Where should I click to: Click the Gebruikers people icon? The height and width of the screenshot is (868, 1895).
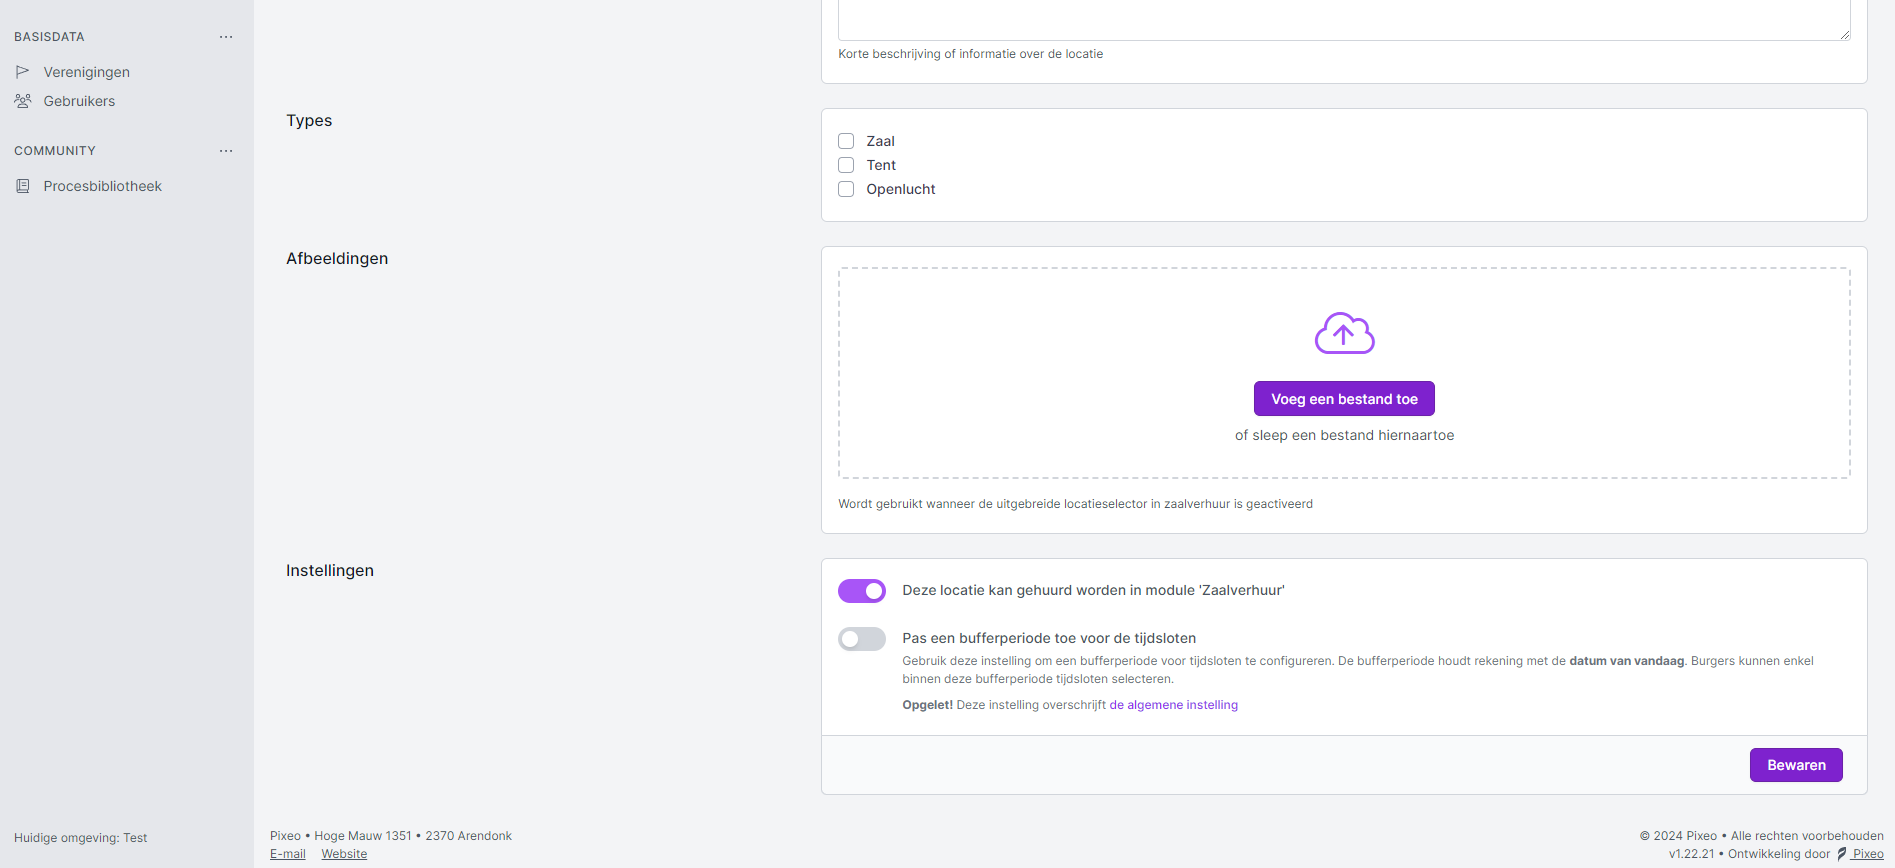(x=22, y=101)
